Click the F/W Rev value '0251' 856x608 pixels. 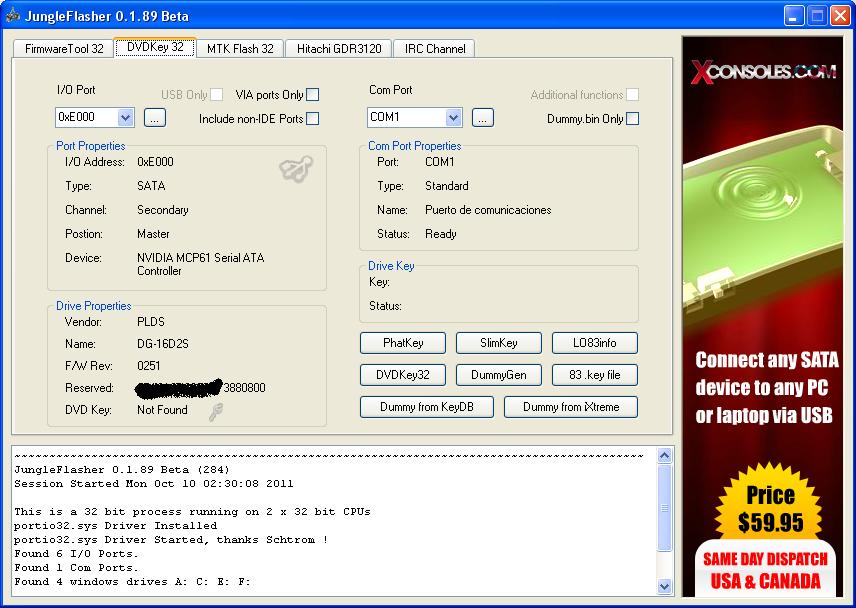(x=148, y=366)
